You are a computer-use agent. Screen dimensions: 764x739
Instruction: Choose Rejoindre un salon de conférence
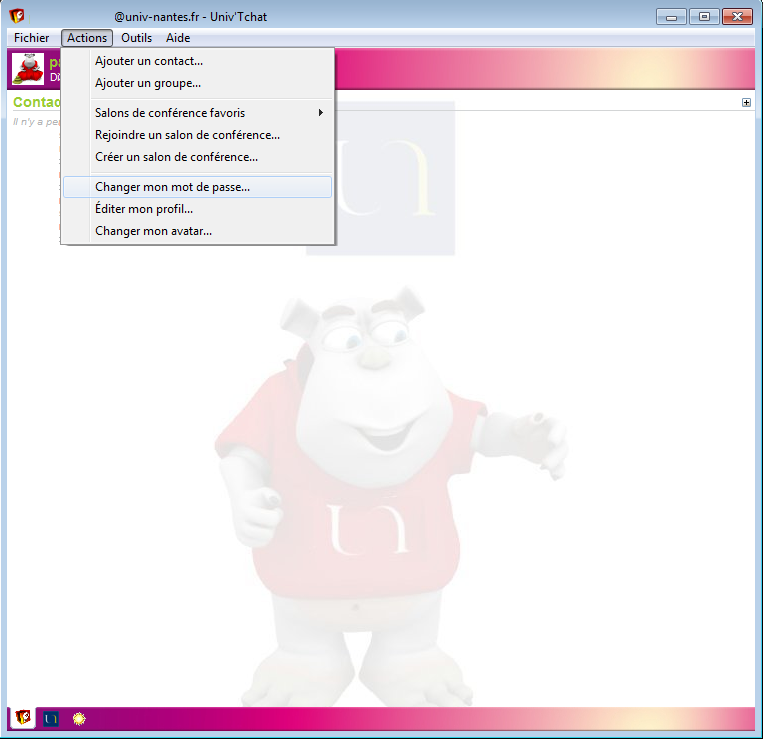coord(187,135)
